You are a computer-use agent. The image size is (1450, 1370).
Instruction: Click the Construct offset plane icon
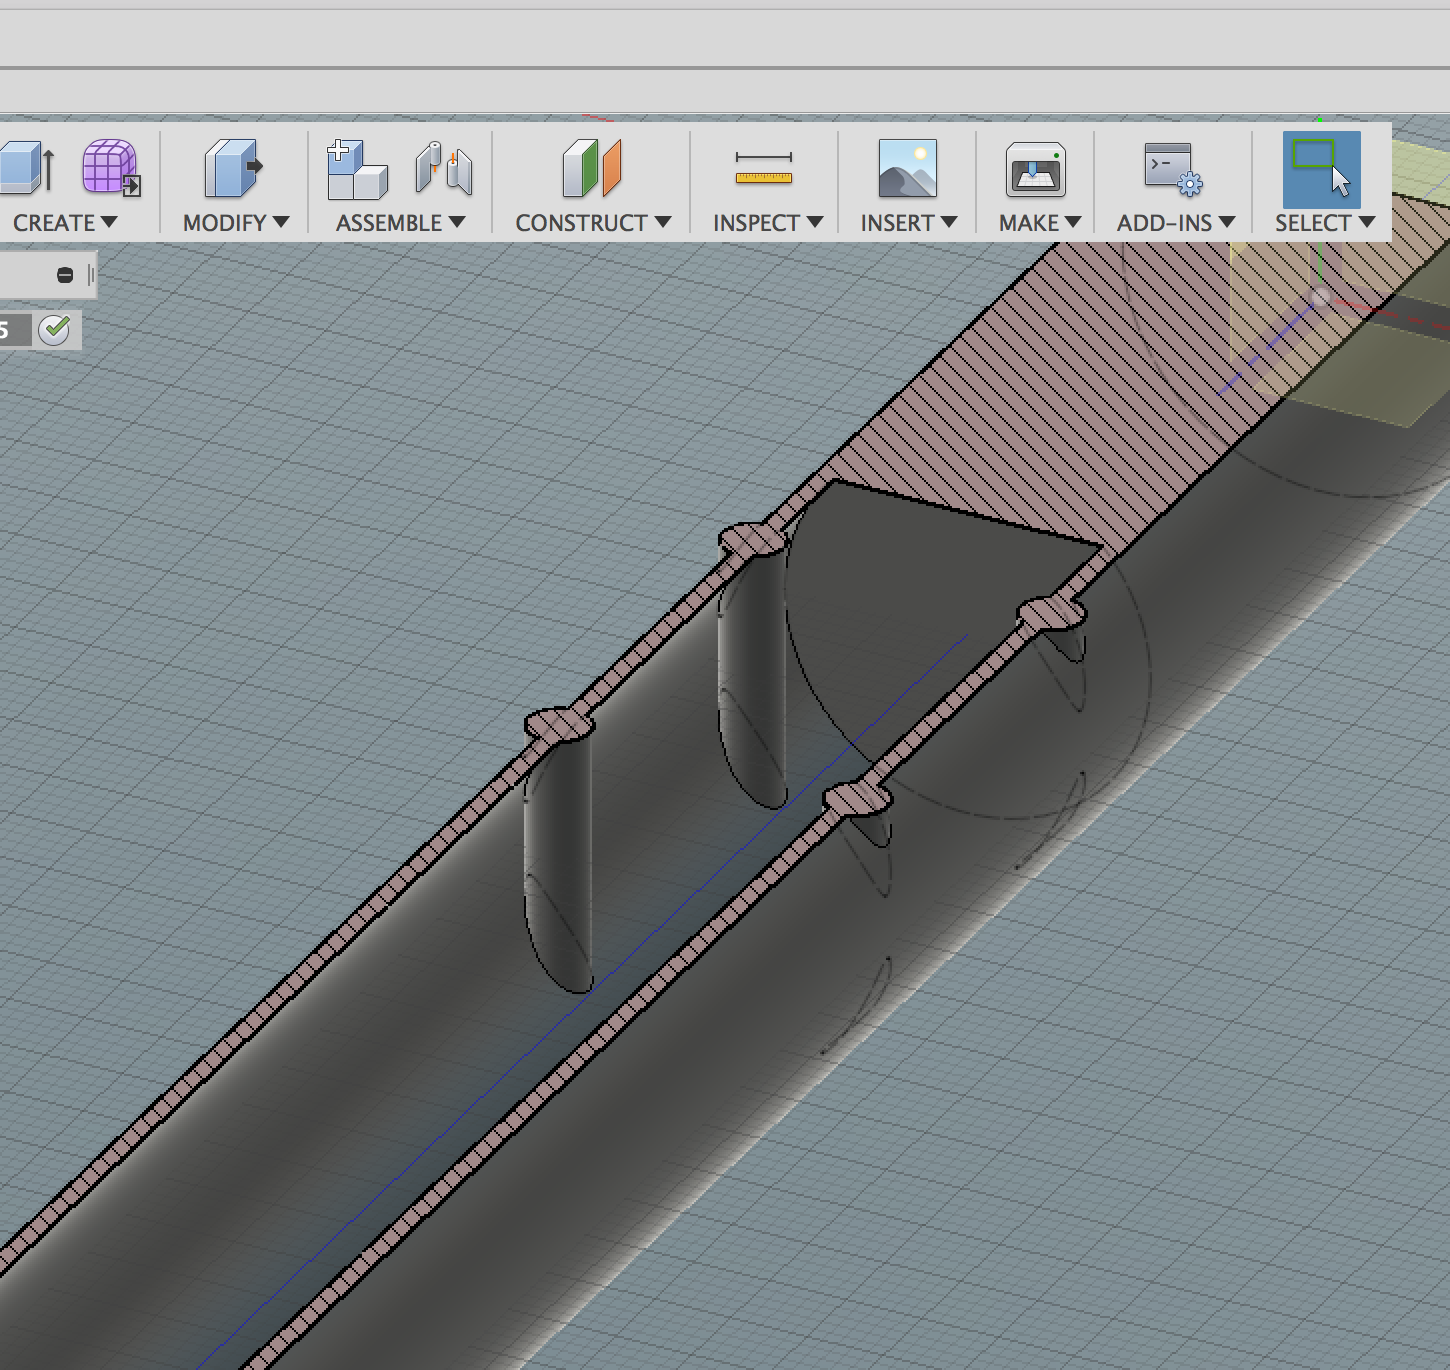[589, 170]
